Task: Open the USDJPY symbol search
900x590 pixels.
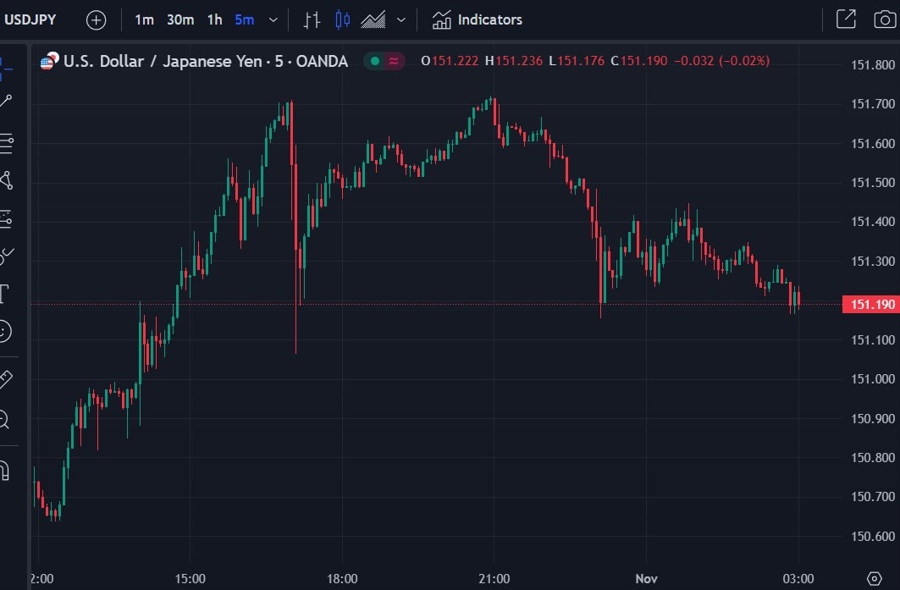Action: 30,20
